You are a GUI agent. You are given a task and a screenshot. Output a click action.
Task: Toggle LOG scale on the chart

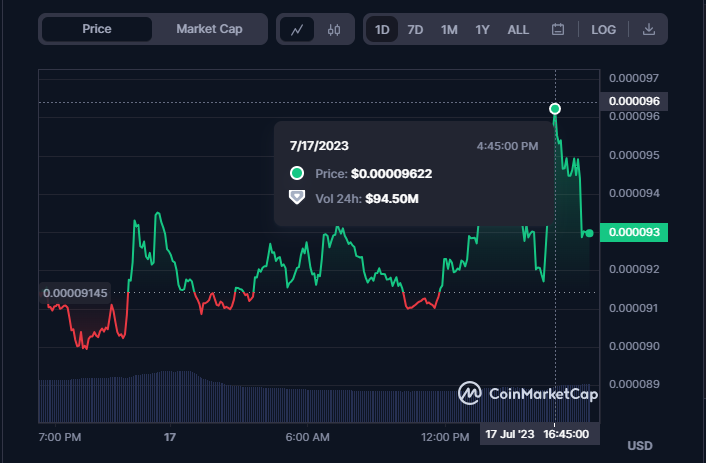point(603,30)
